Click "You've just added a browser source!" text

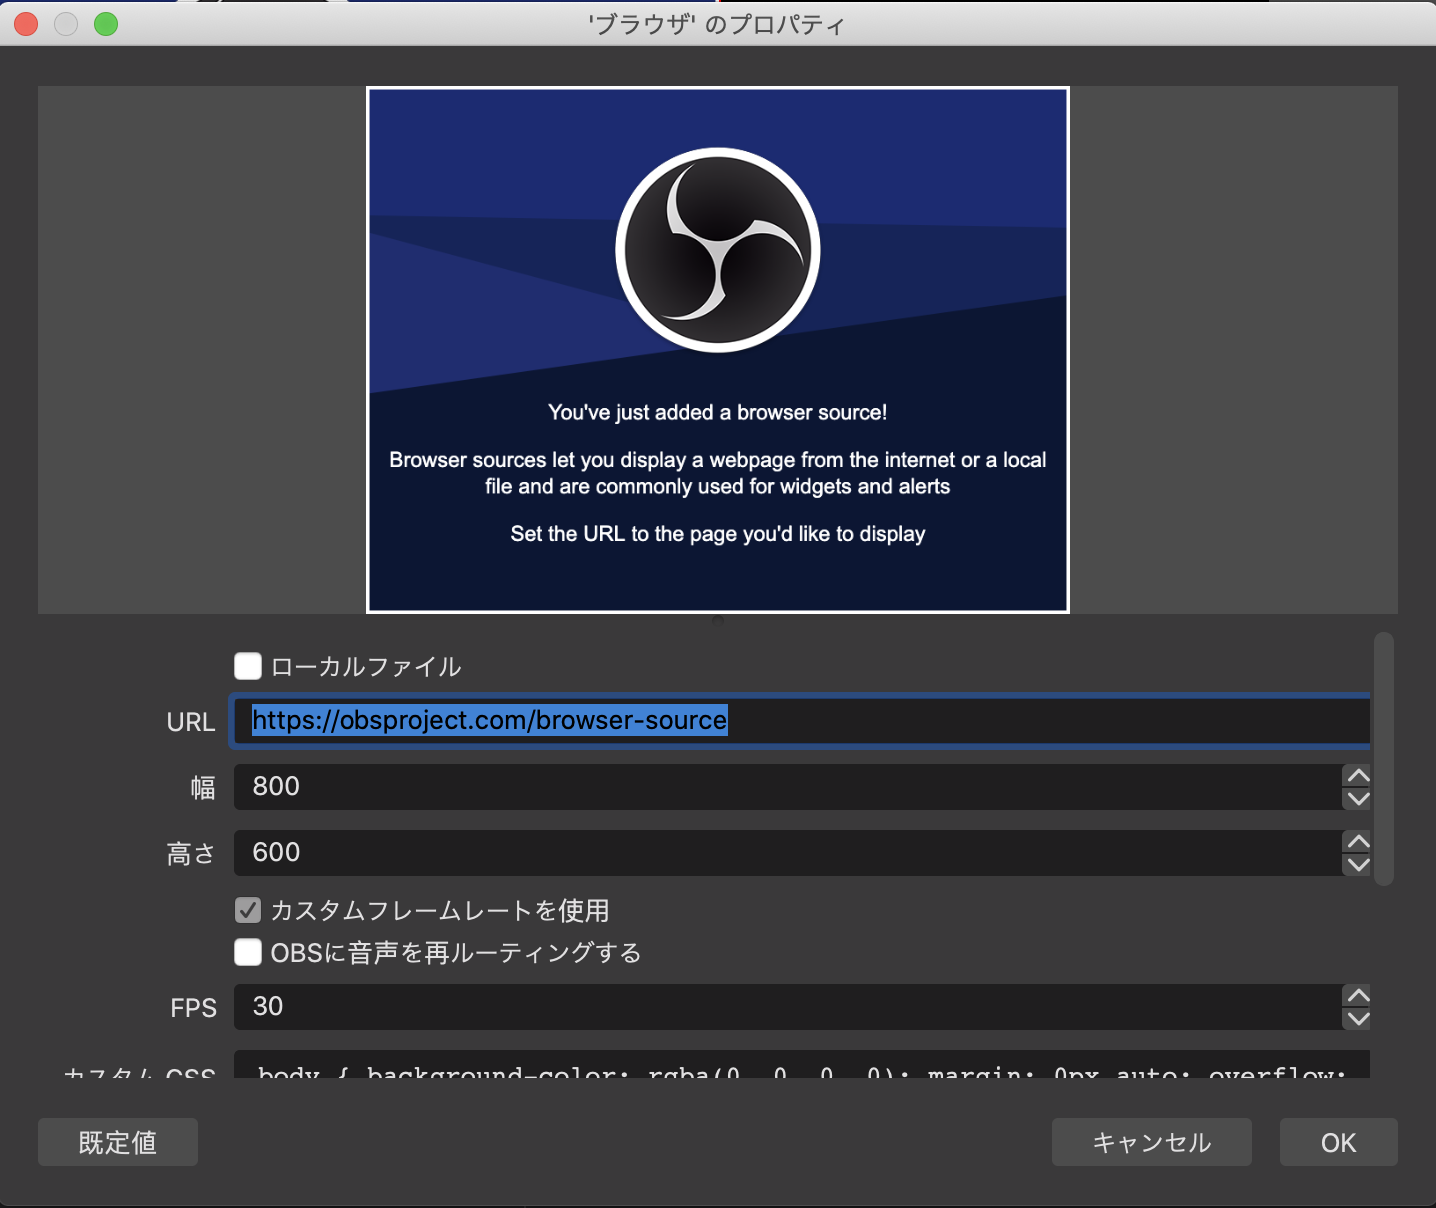point(718,412)
